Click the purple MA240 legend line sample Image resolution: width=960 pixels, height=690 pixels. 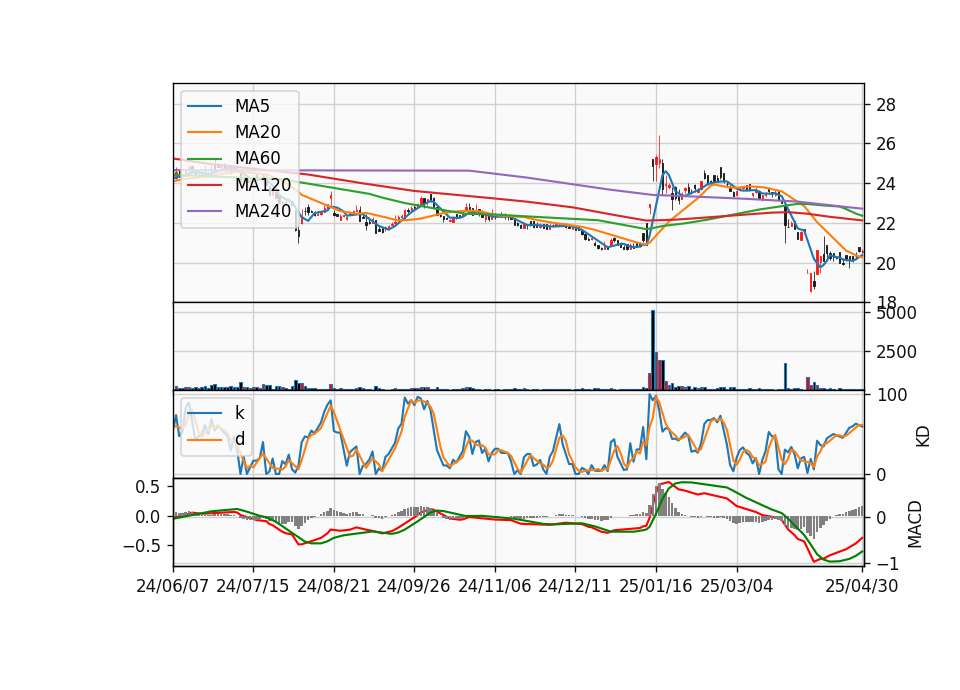[x=204, y=211]
